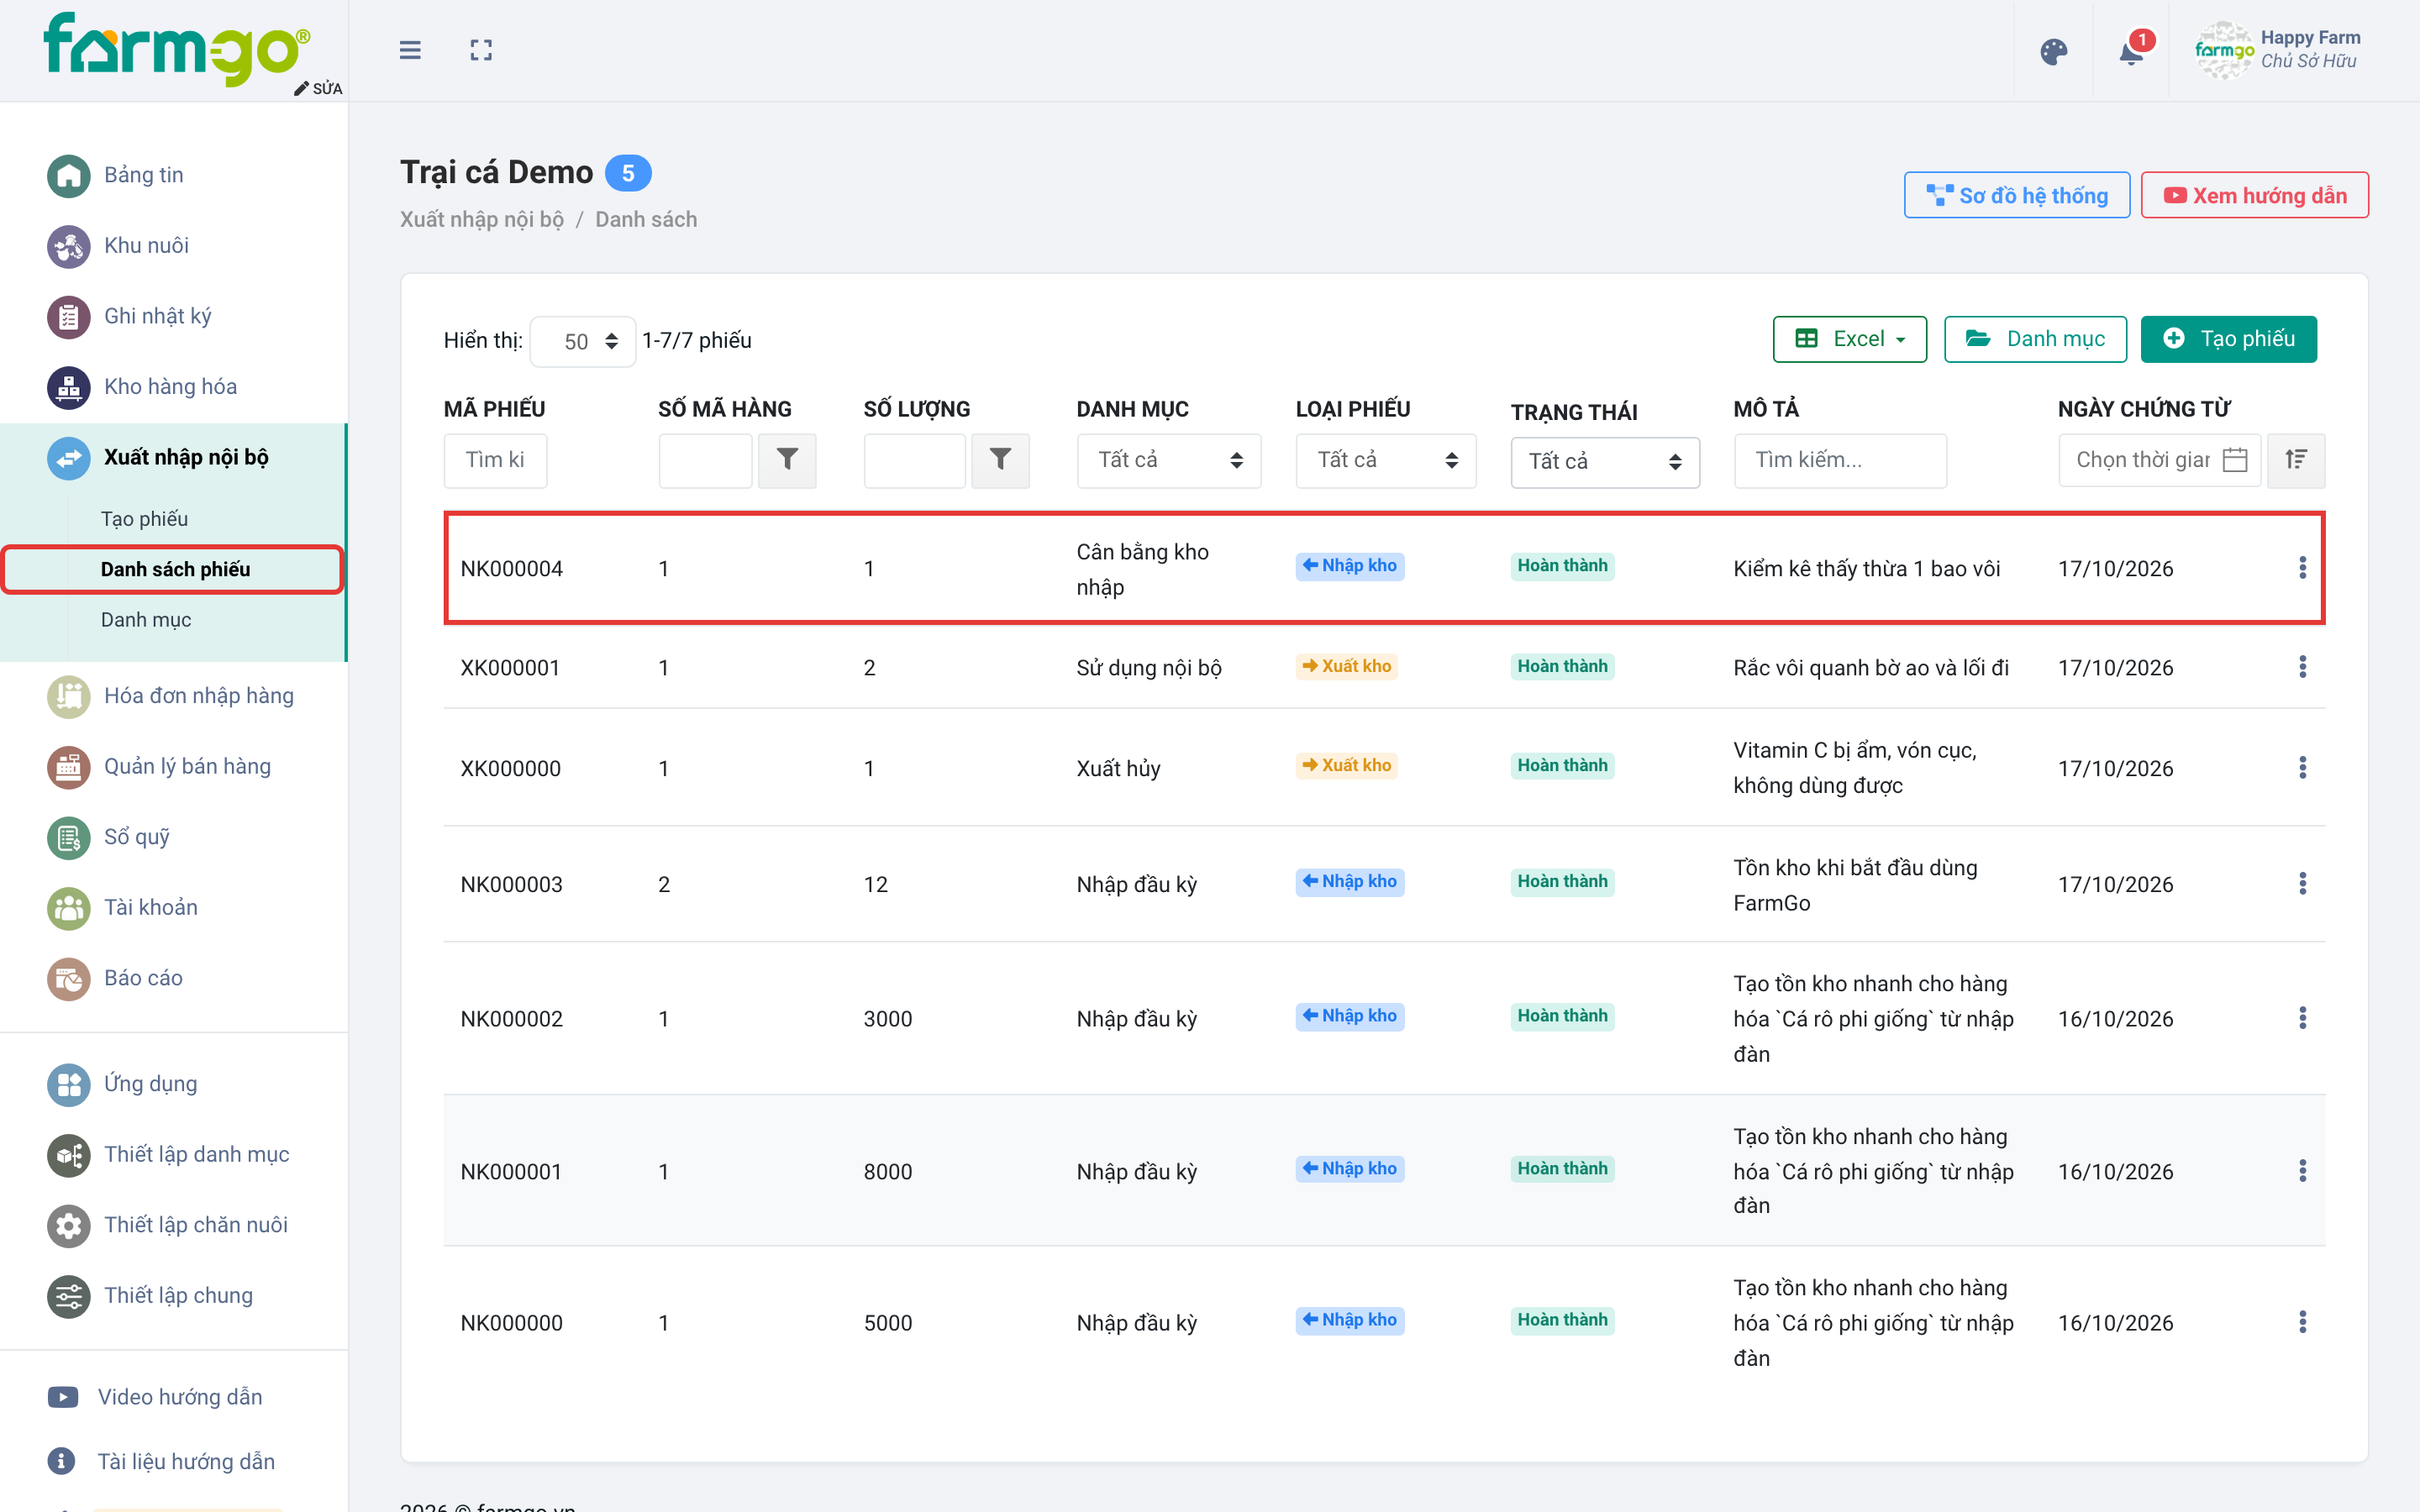Open Danh mục filter dropdown

[x=1169, y=460]
